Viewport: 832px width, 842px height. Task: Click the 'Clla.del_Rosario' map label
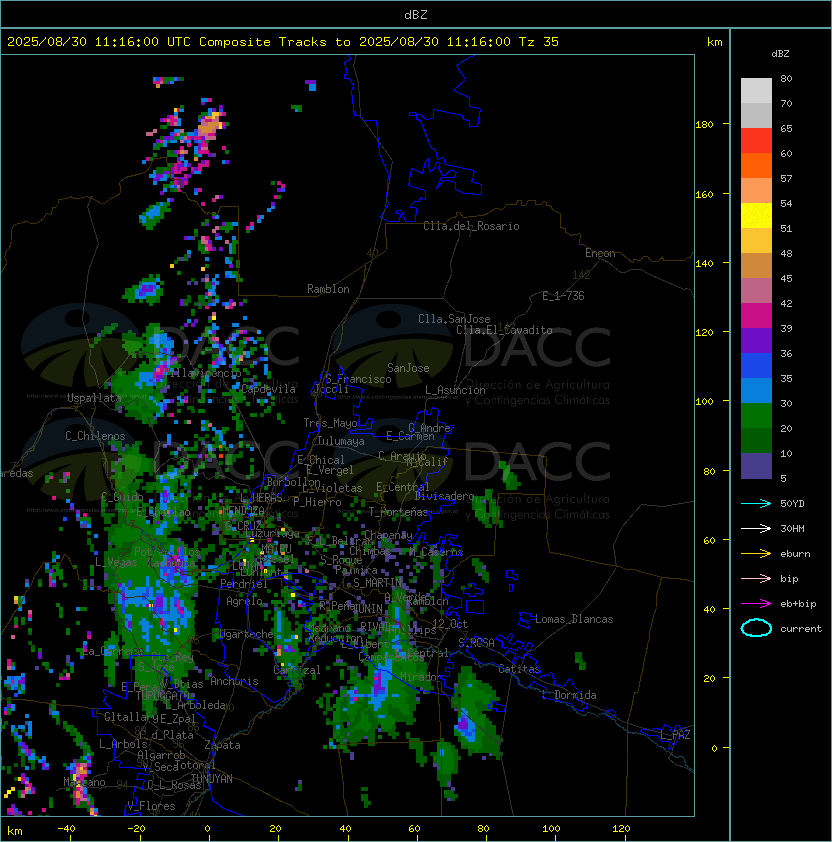[471, 226]
